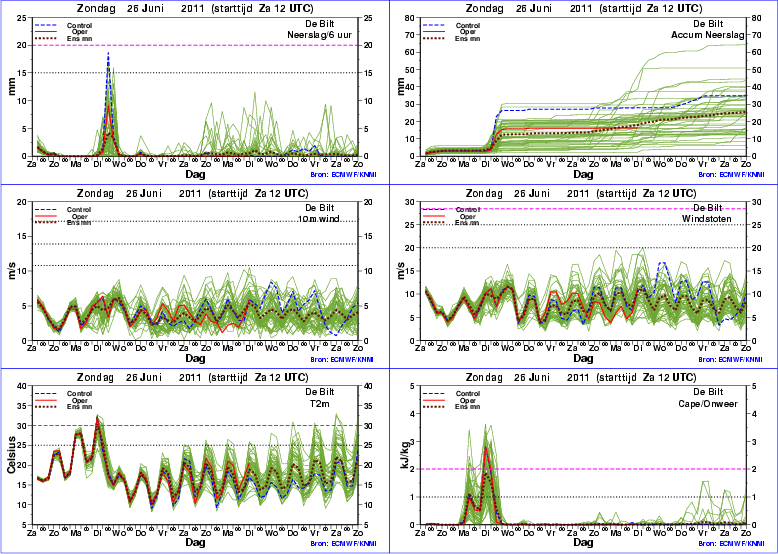This screenshot has height=554, width=778.
Task: Click 'Ens mn' legend entry in T2m chart
Action: (79, 407)
